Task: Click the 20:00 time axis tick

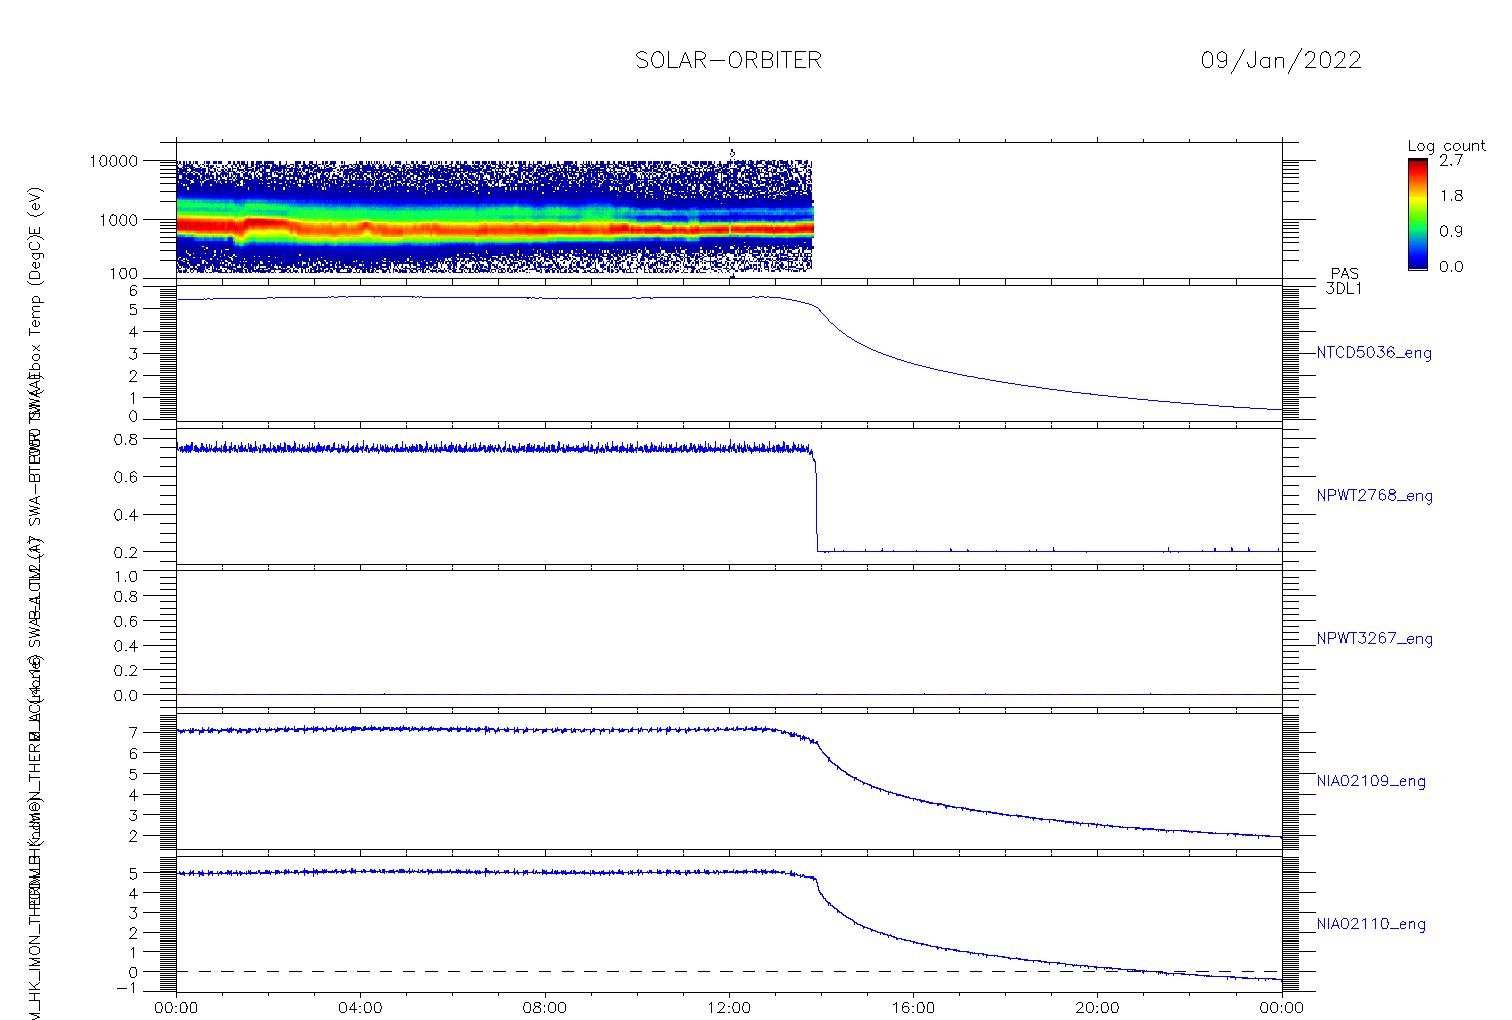Action: pyautogui.click(x=1097, y=1007)
